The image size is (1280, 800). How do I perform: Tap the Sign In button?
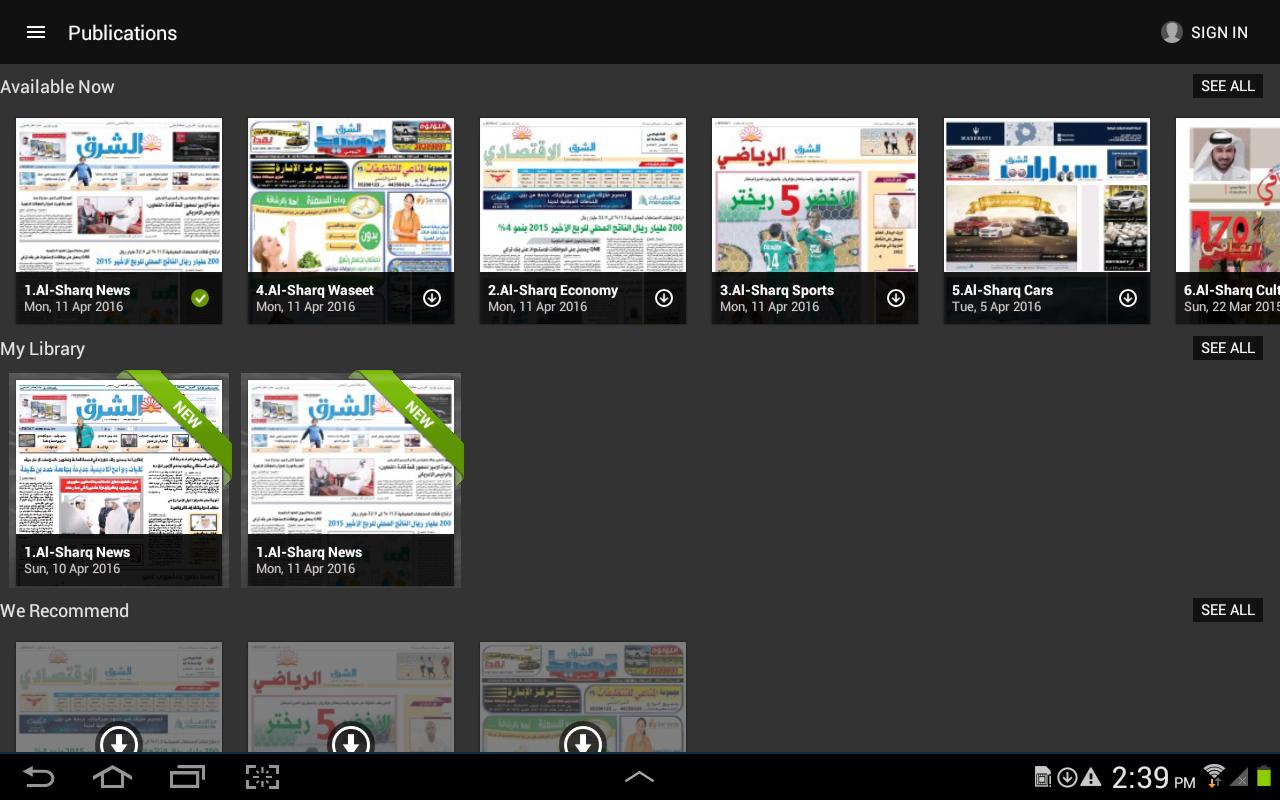coord(1205,32)
